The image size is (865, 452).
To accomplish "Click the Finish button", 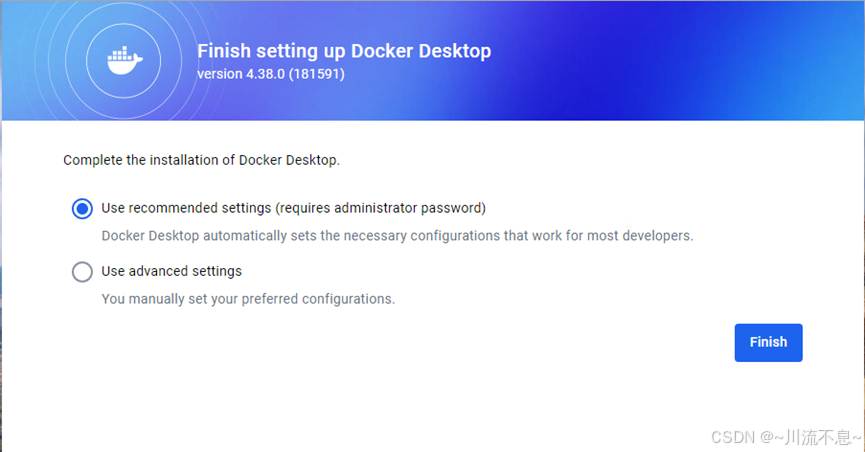I will 768,343.
